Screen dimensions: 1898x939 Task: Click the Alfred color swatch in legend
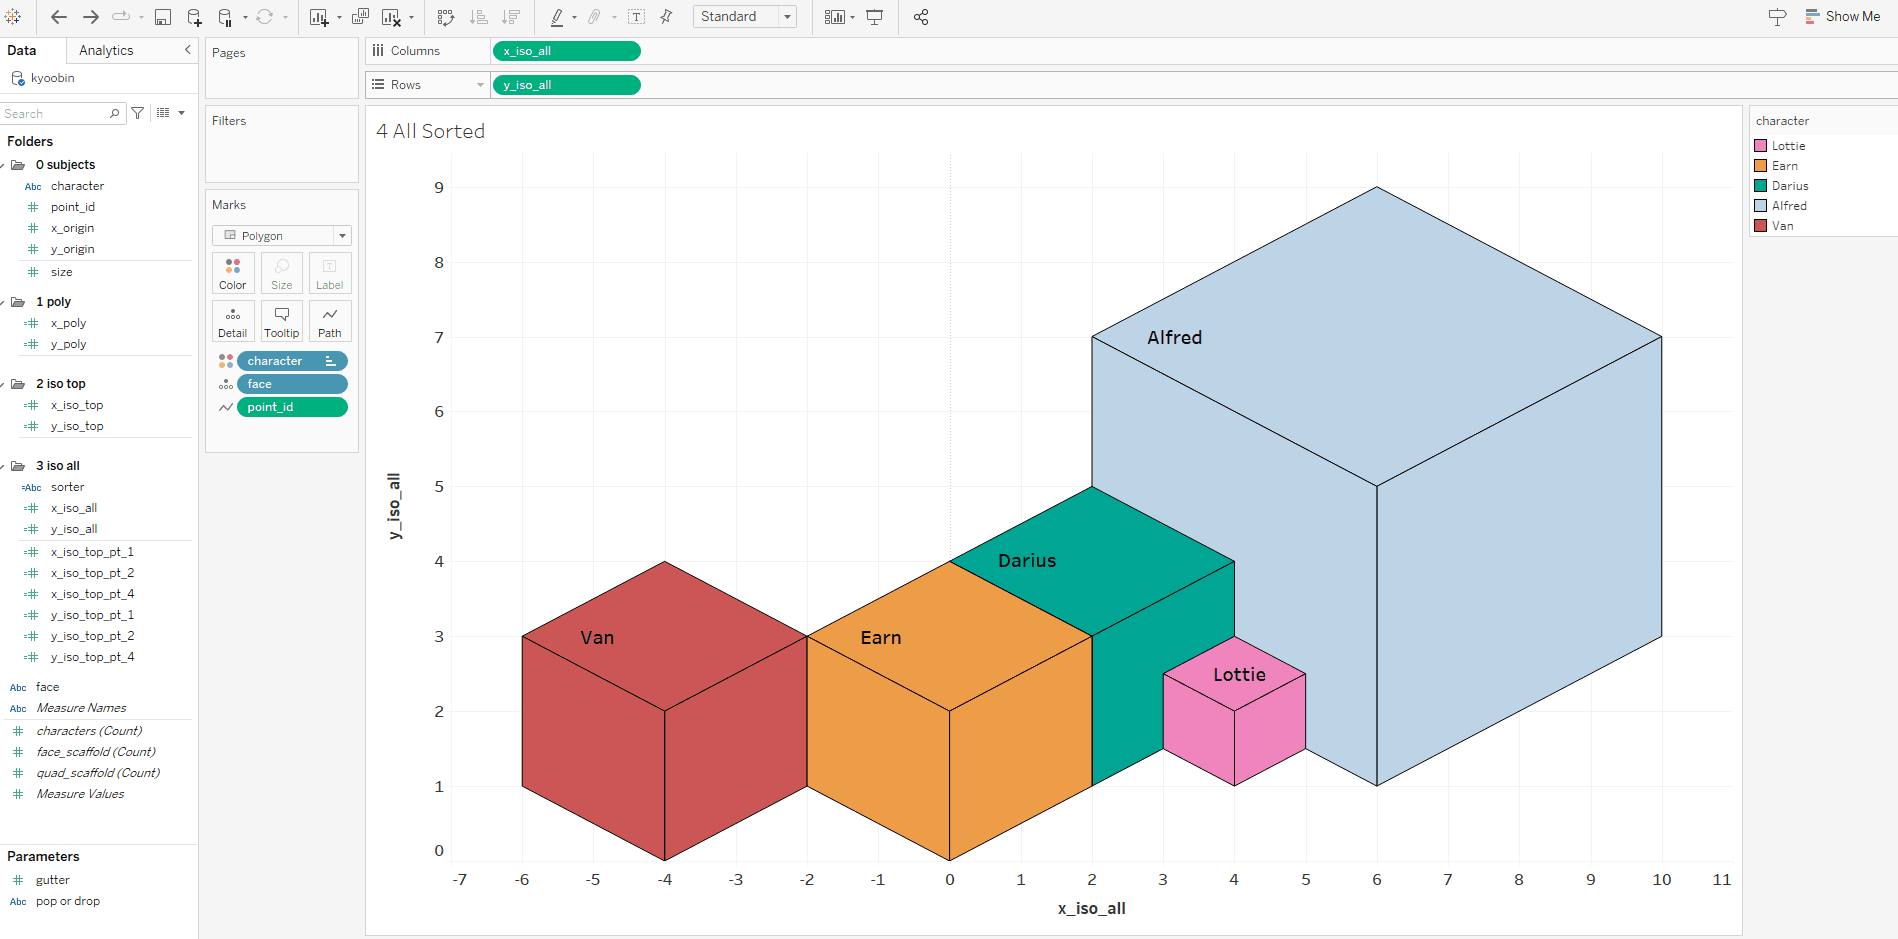pyautogui.click(x=1760, y=206)
